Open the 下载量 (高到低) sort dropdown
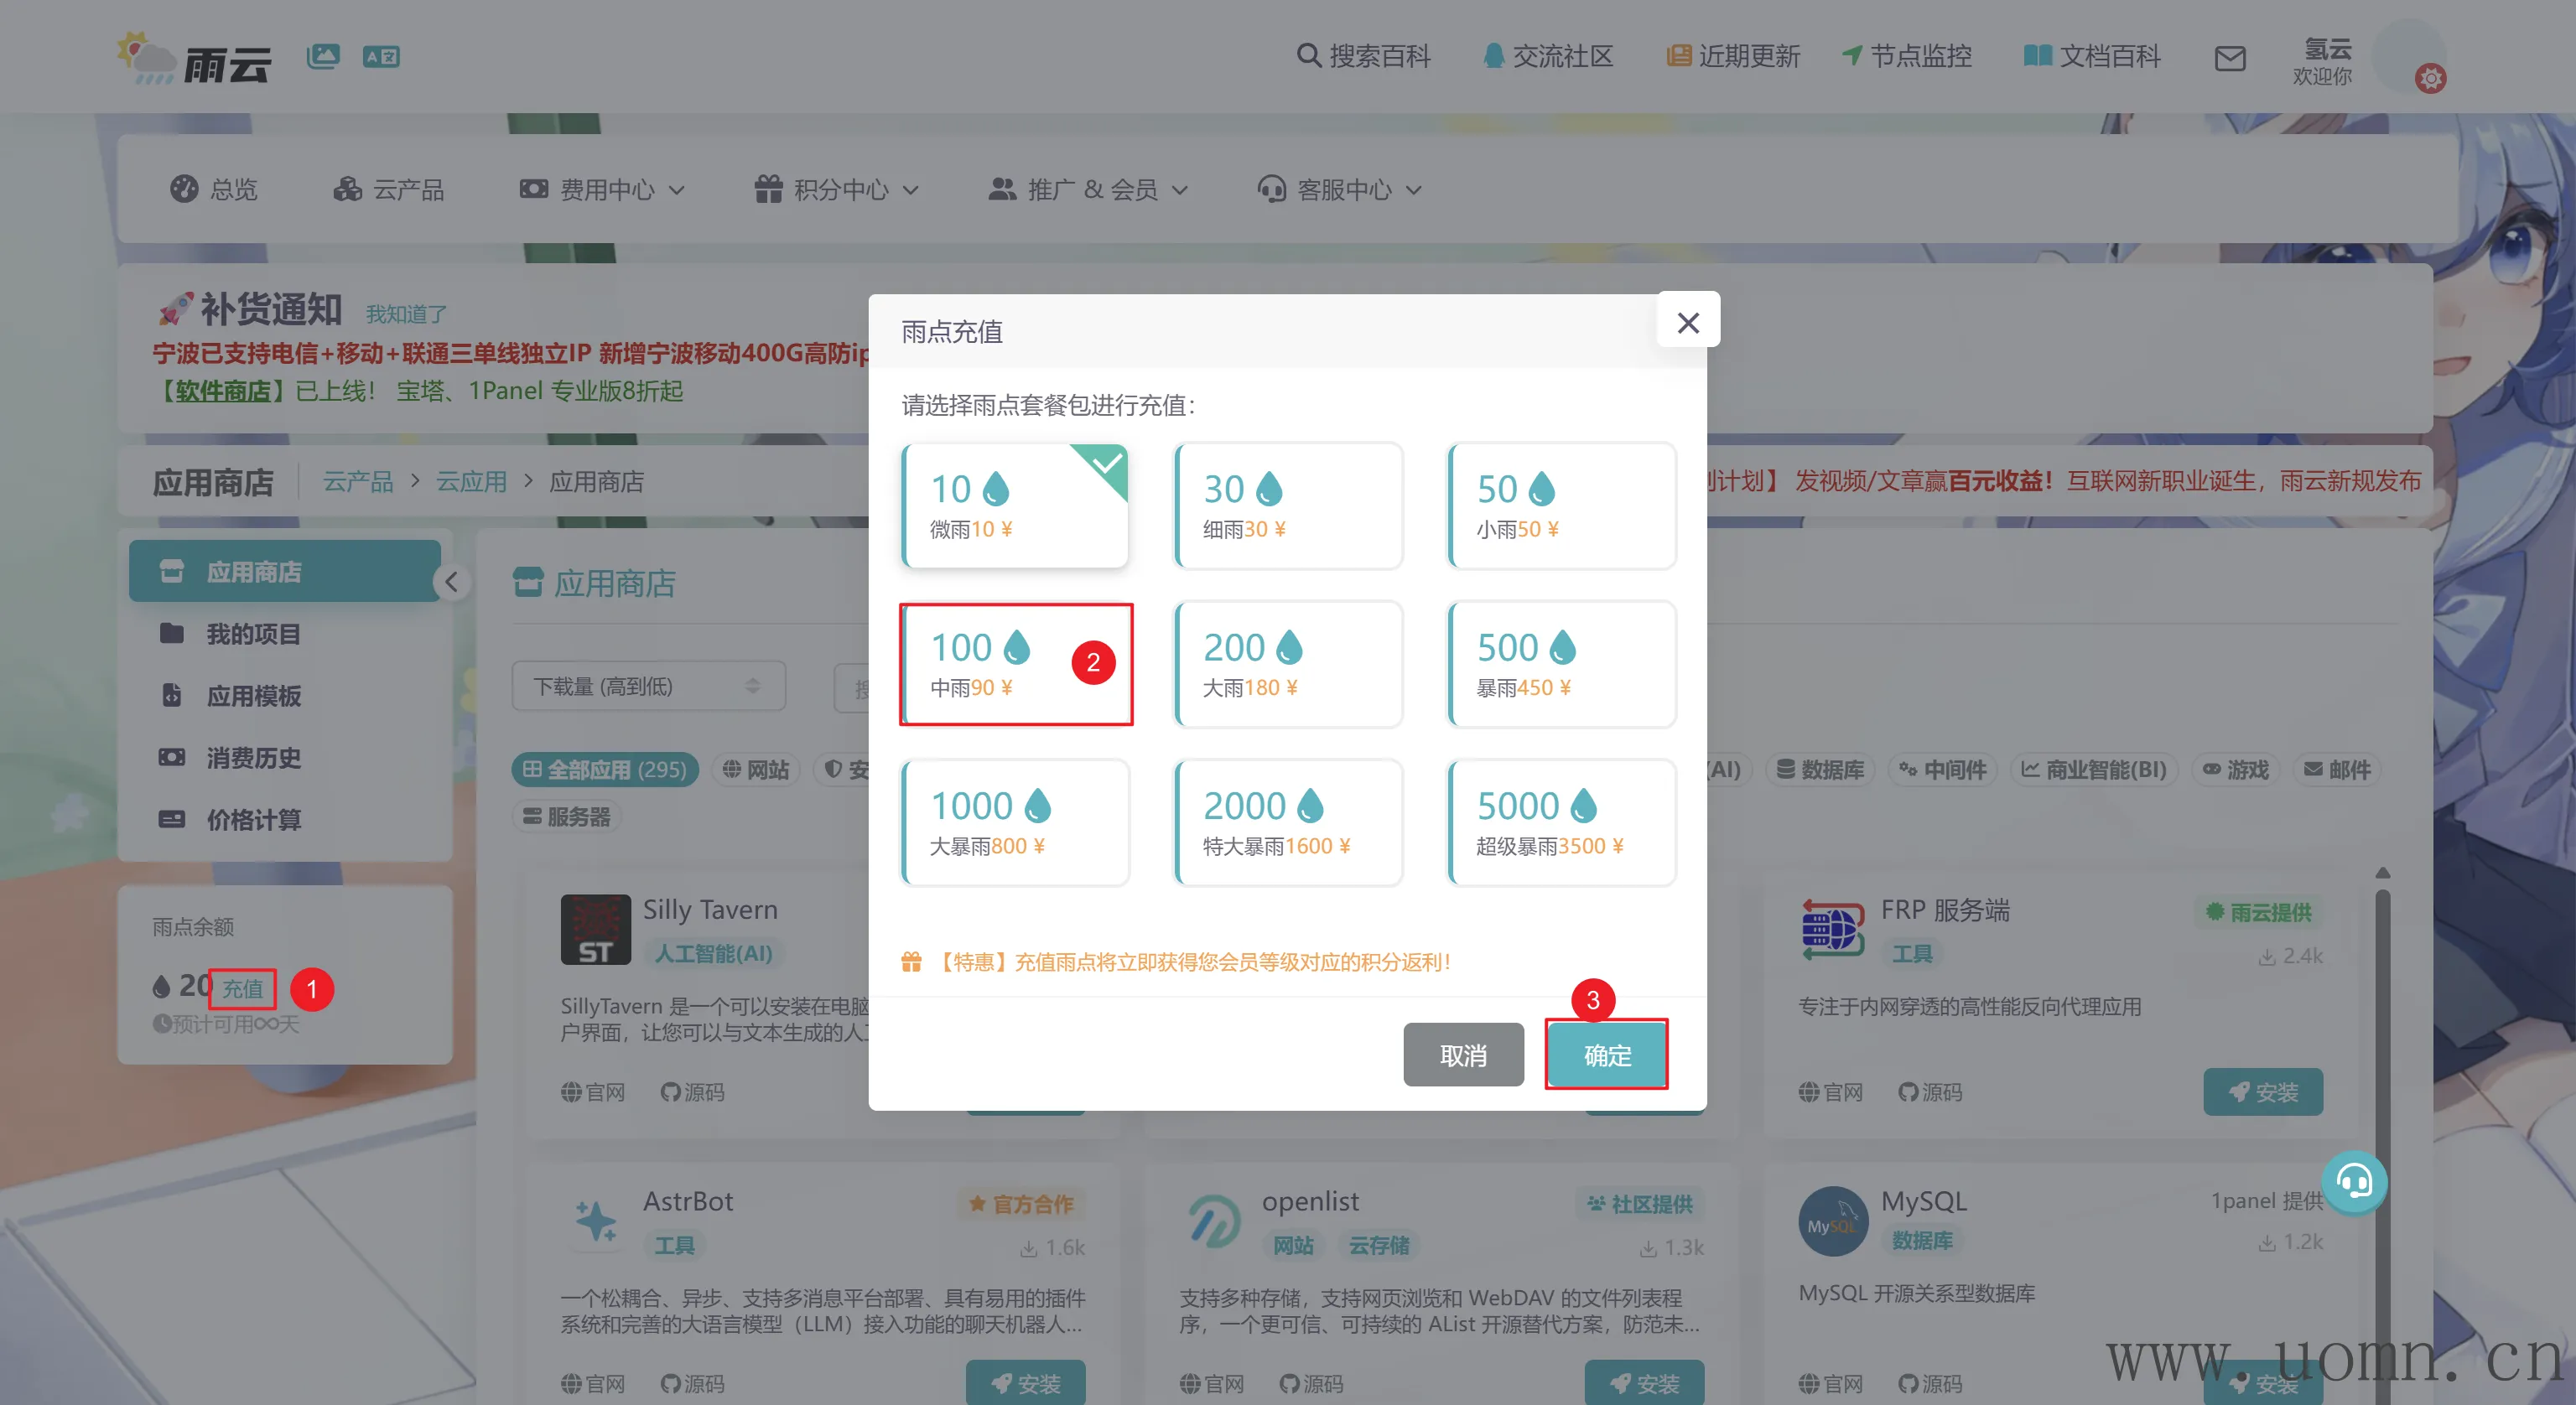The height and width of the screenshot is (1405, 2576). 648,686
